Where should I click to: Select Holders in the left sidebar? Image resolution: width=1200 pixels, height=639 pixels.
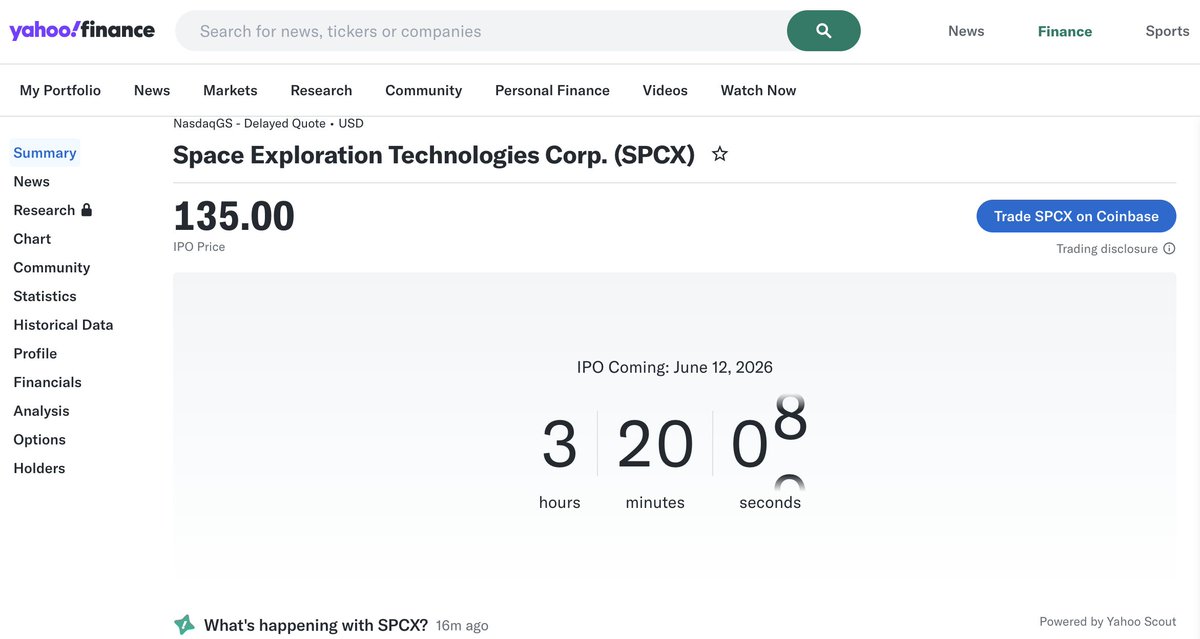[x=39, y=468]
